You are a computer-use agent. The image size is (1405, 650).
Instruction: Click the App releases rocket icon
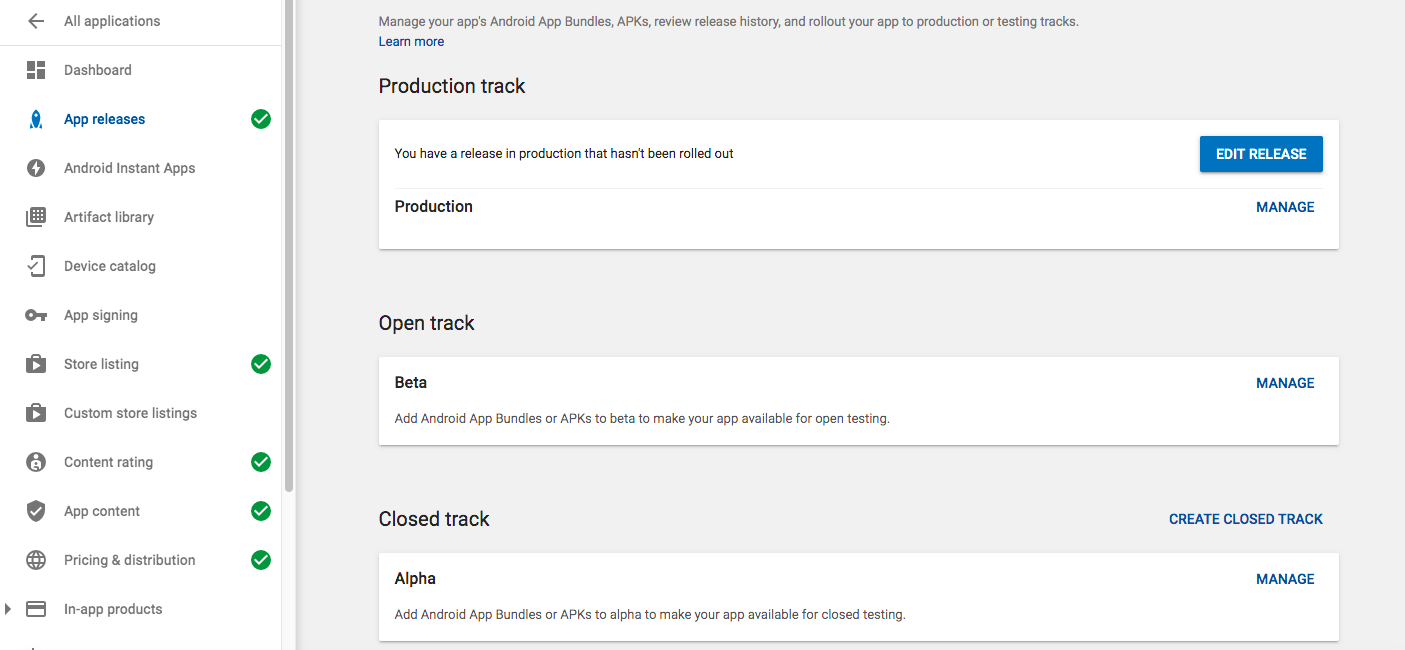click(36, 119)
